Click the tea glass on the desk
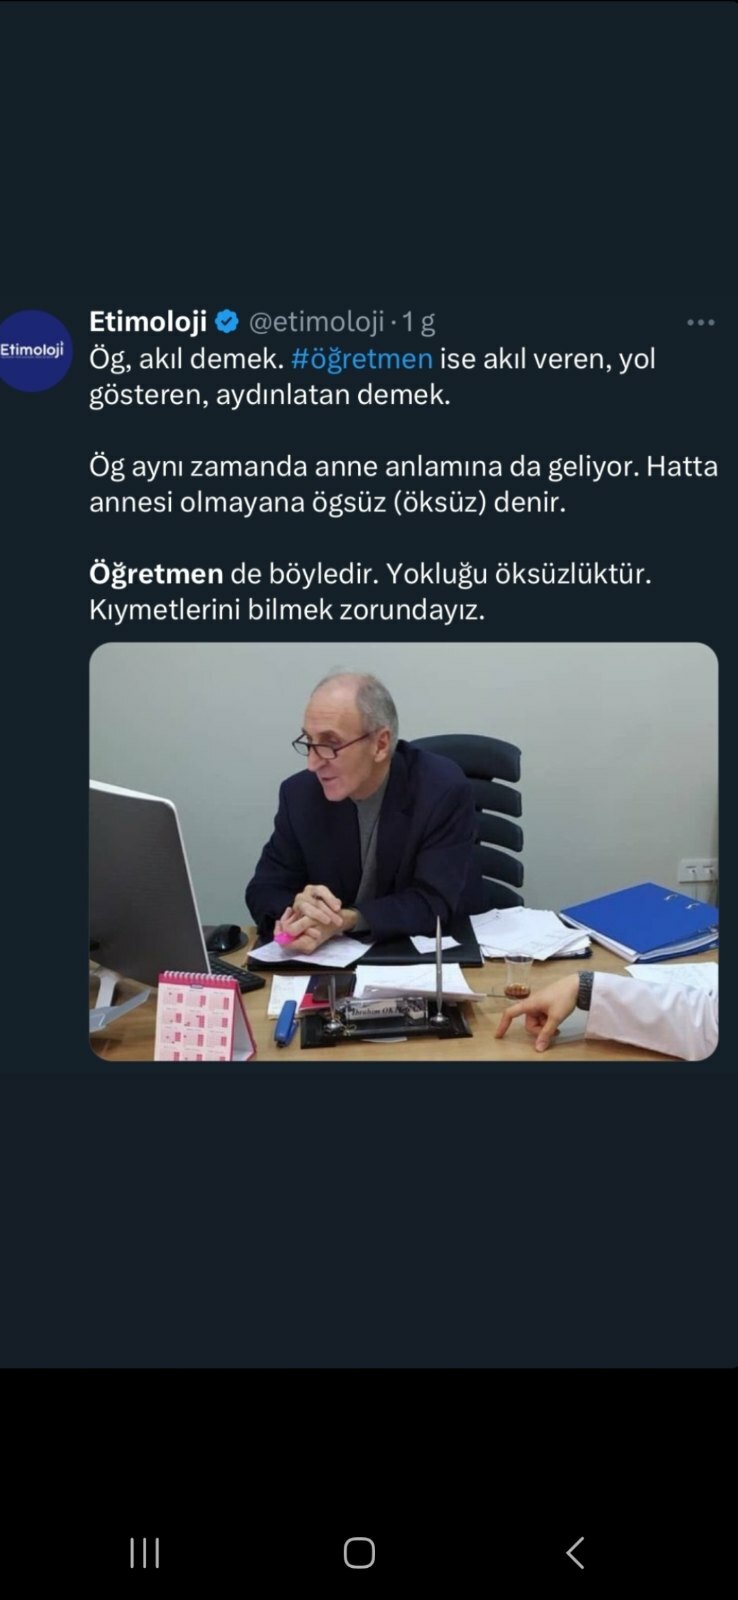Viewport: 738px width, 1600px height. [517, 975]
